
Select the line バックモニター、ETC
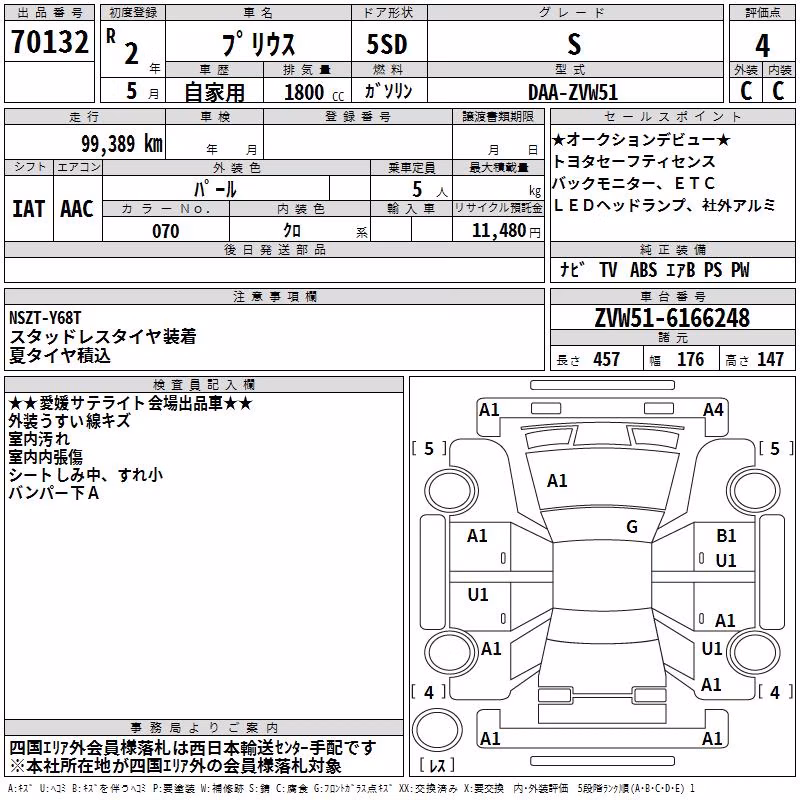pyautogui.click(x=635, y=183)
